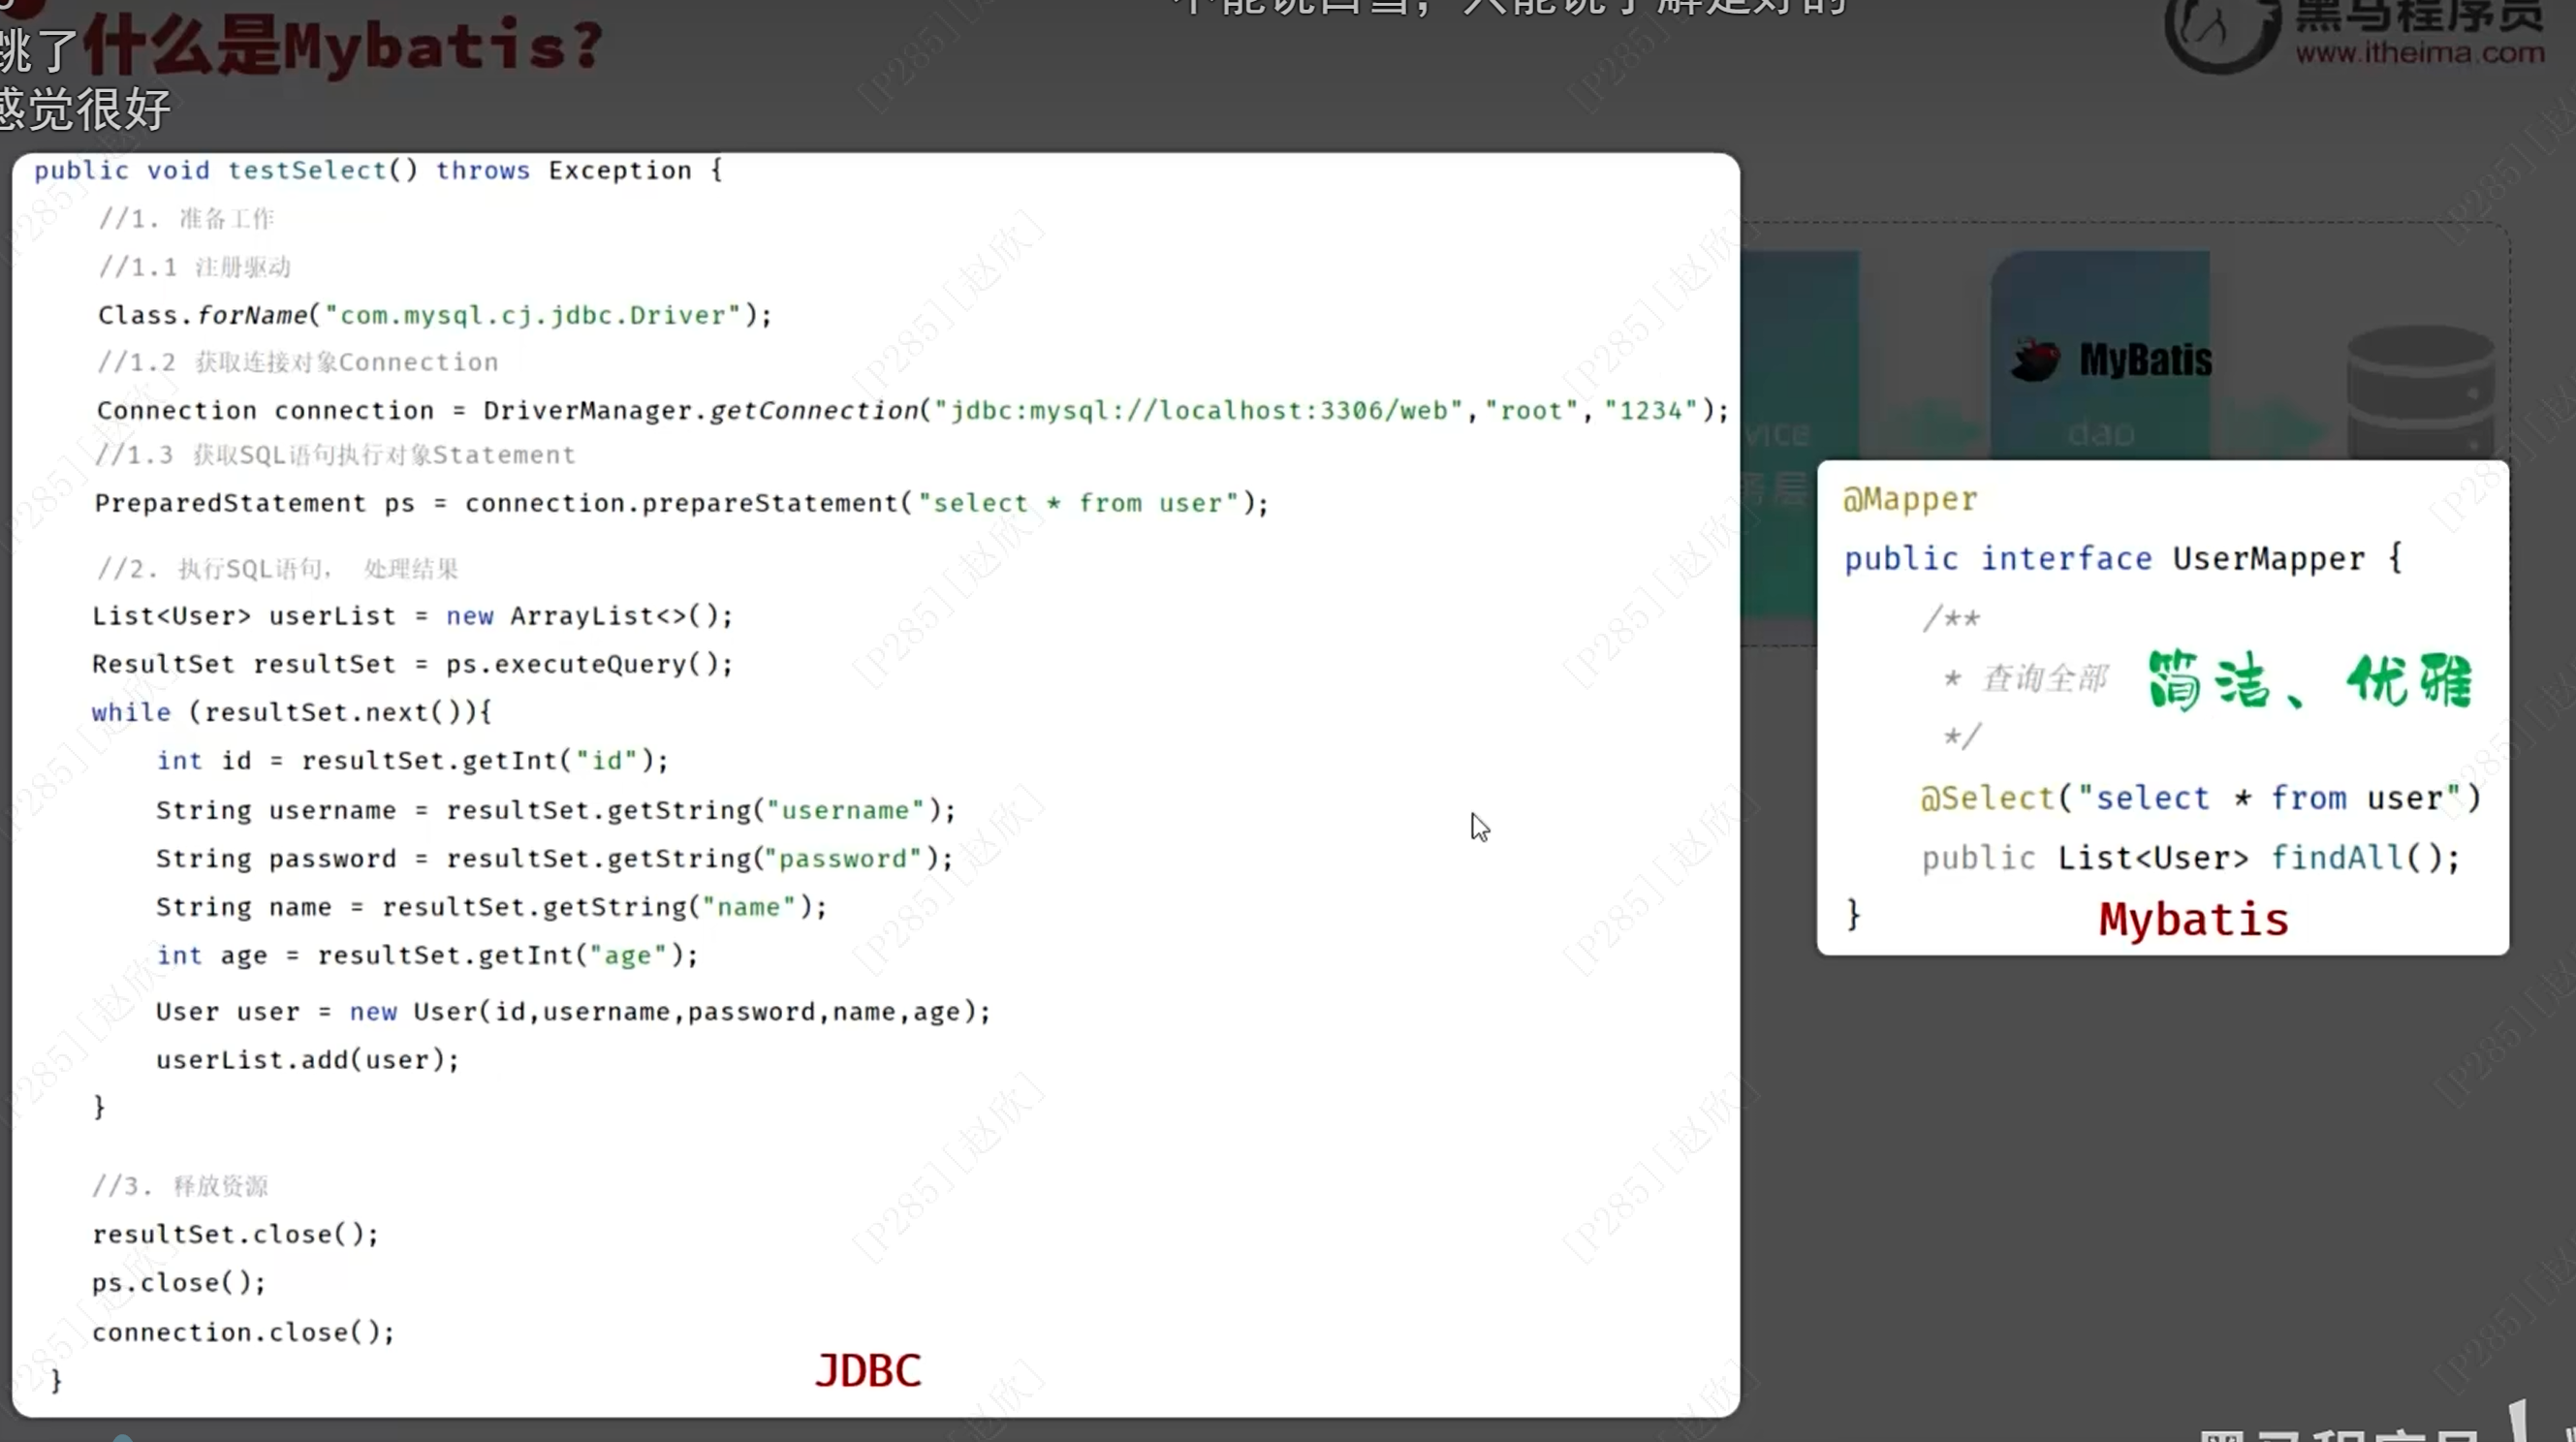2576x1442 pixels.
Task: Click the MyBatis bird logo icon
Action: tap(2035, 360)
